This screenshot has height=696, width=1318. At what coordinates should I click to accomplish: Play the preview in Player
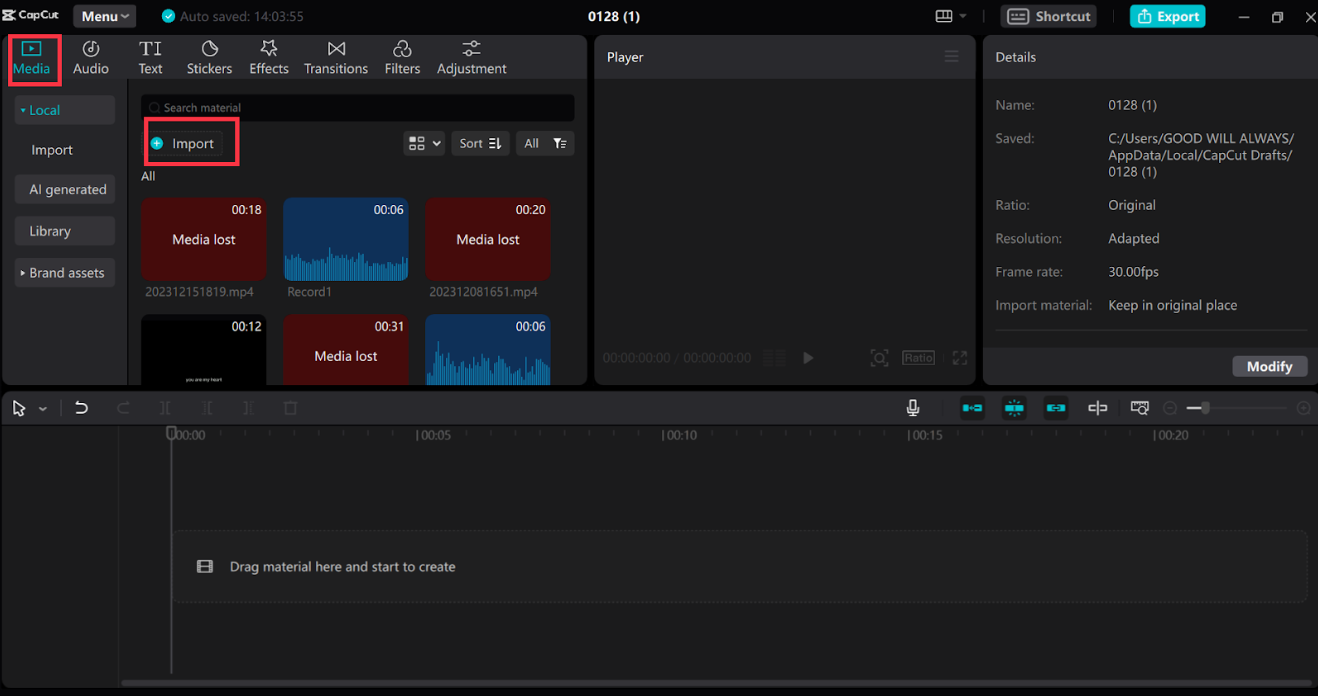pyautogui.click(x=808, y=358)
